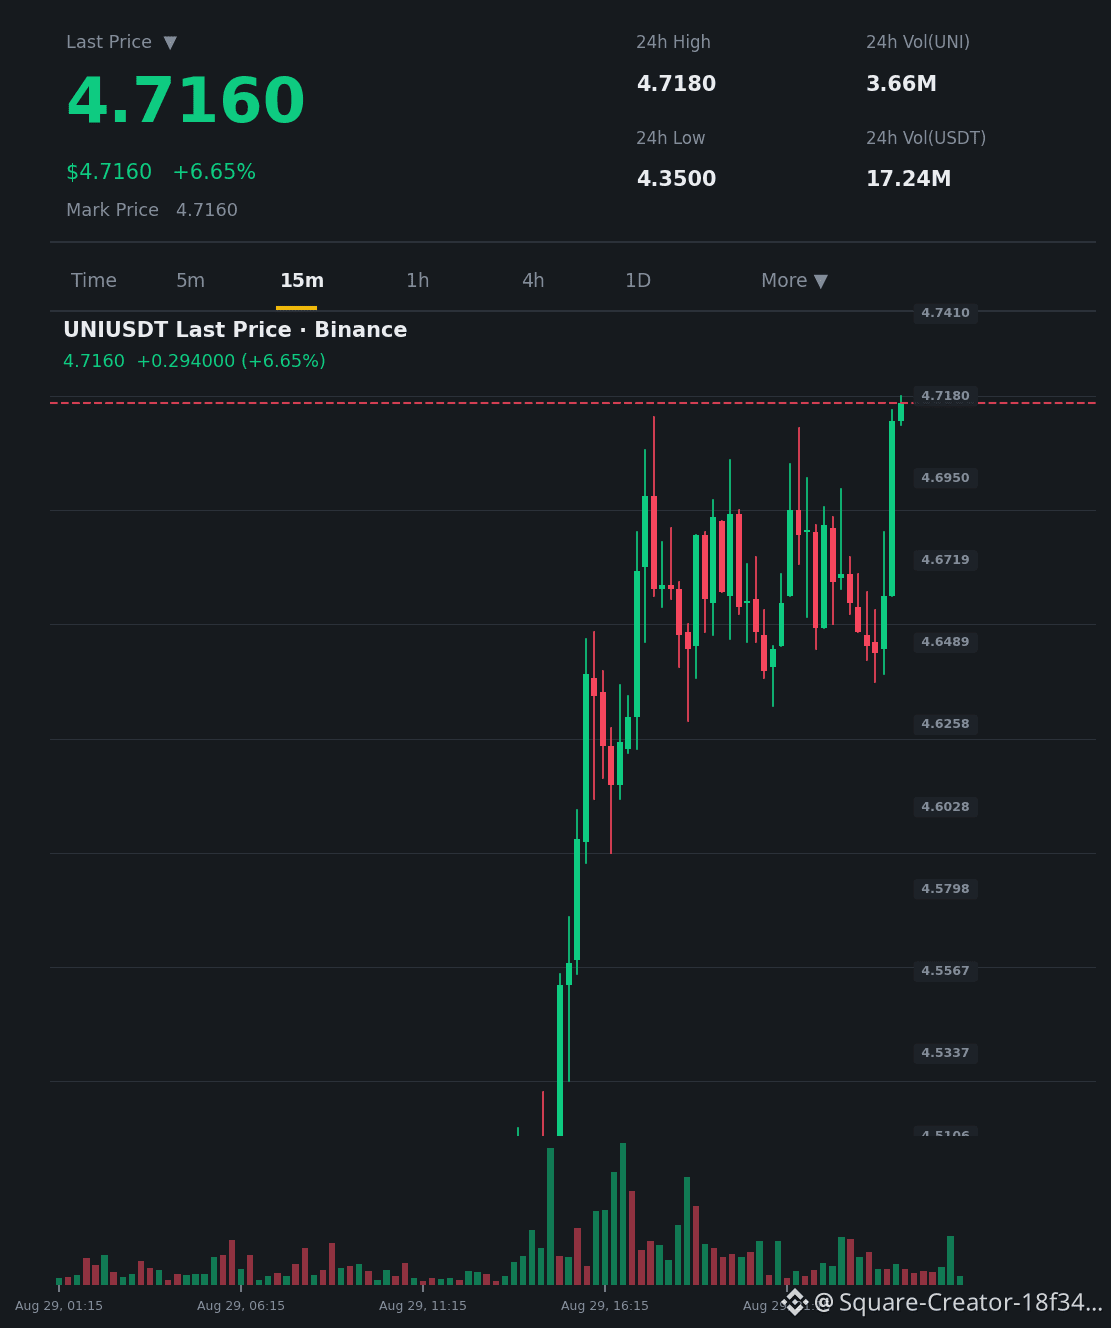Image resolution: width=1111 pixels, height=1328 pixels.
Task: Click the Aug 29, 11:15 time label
Action: point(423,1306)
